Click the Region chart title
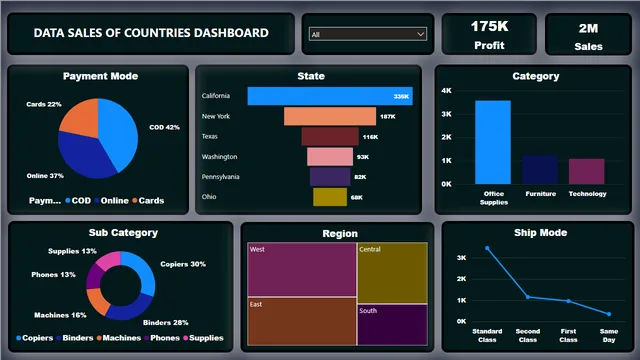Image resolution: width=640 pixels, height=360 pixels. pos(340,233)
